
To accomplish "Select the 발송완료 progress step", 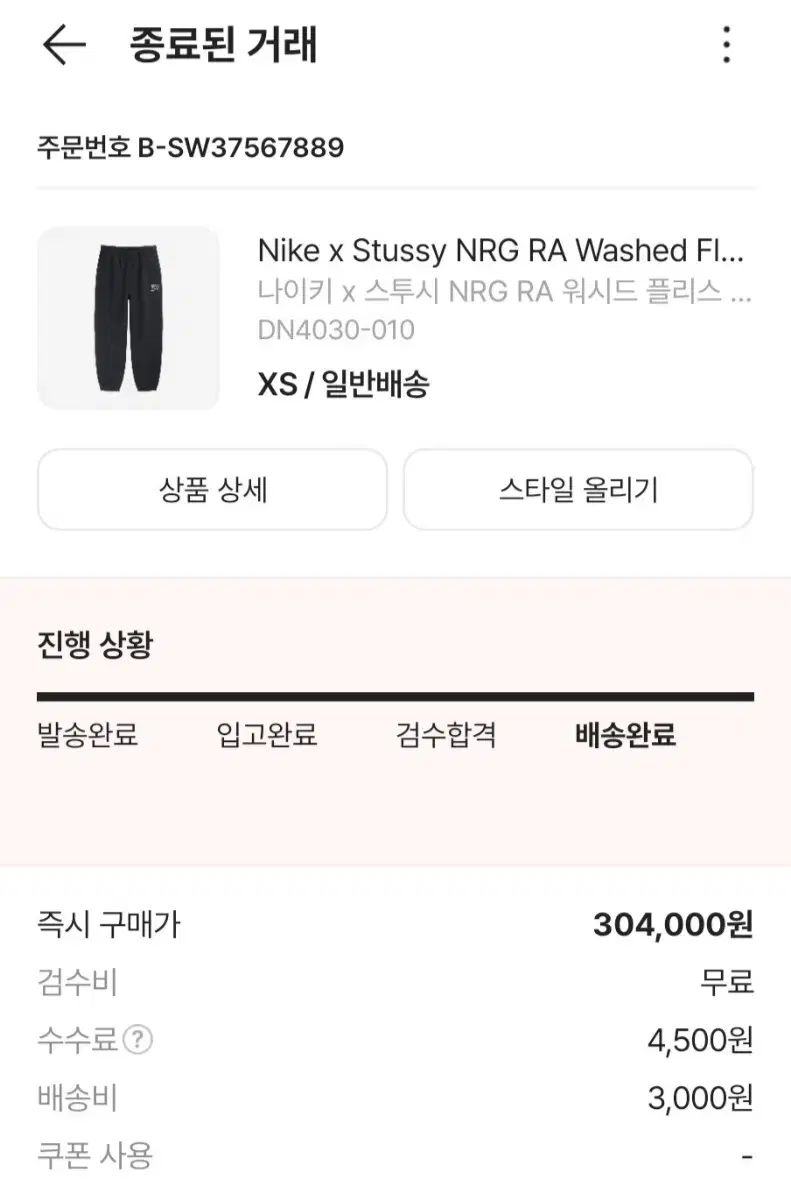I will (87, 736).
